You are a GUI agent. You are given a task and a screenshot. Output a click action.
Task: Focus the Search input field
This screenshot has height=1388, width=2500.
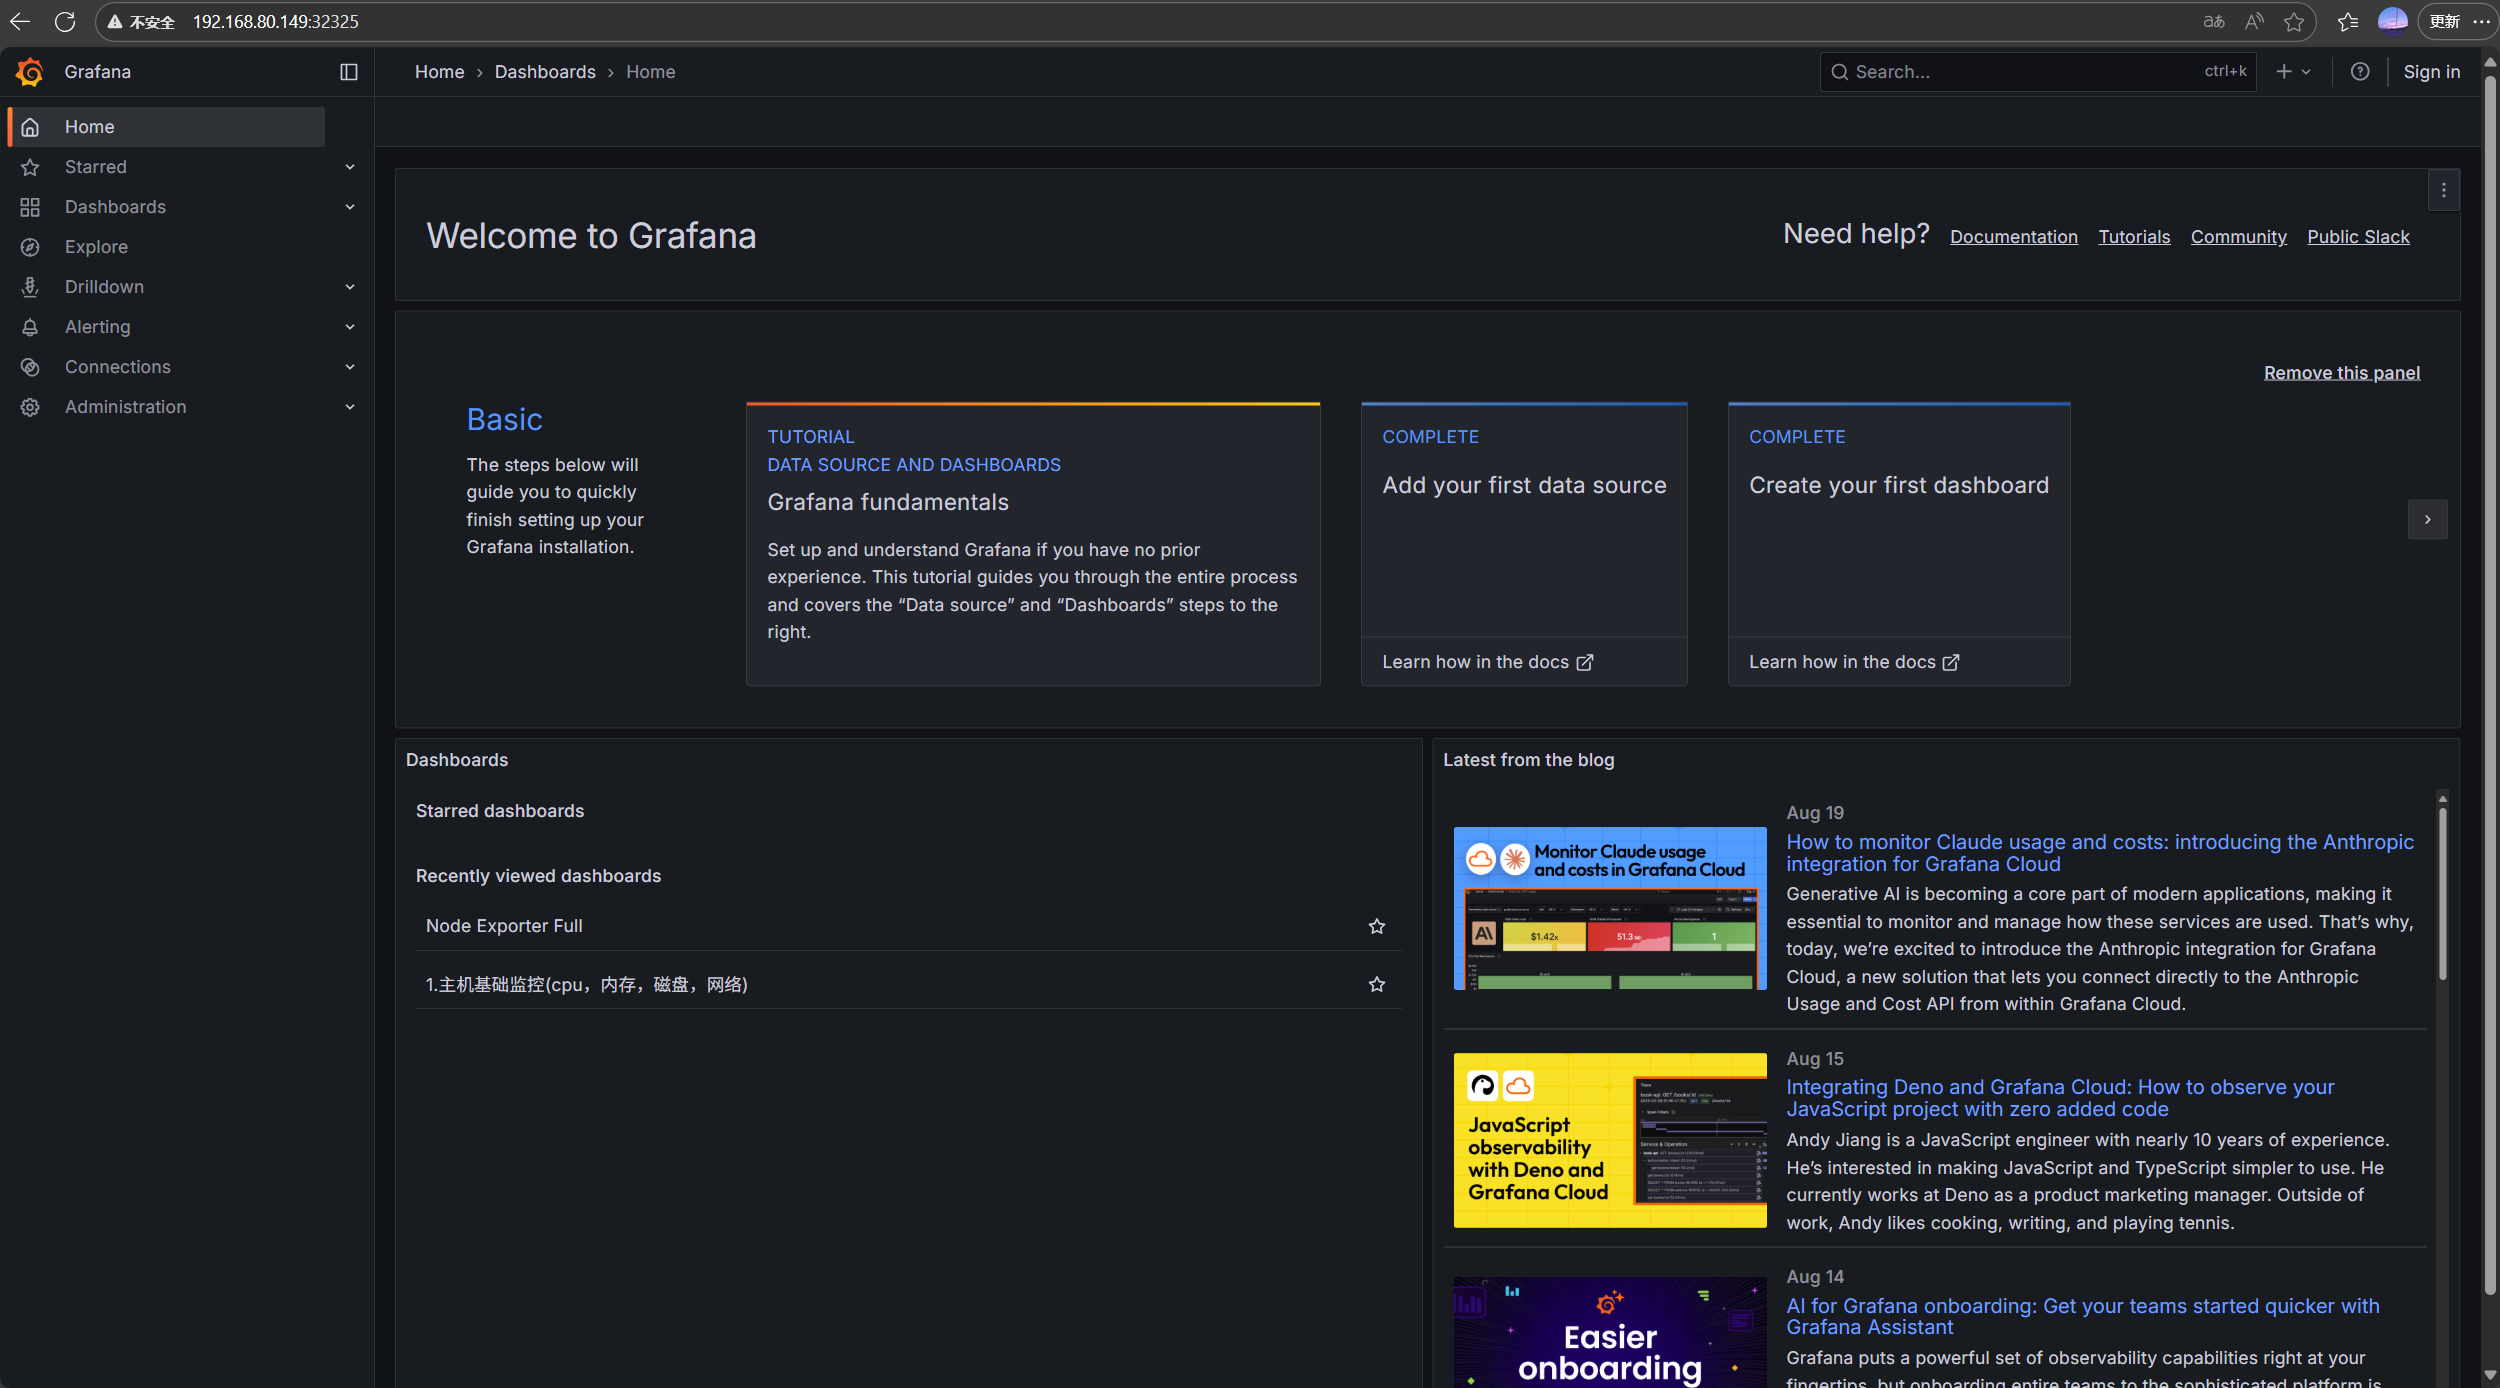click(2038, 72)
